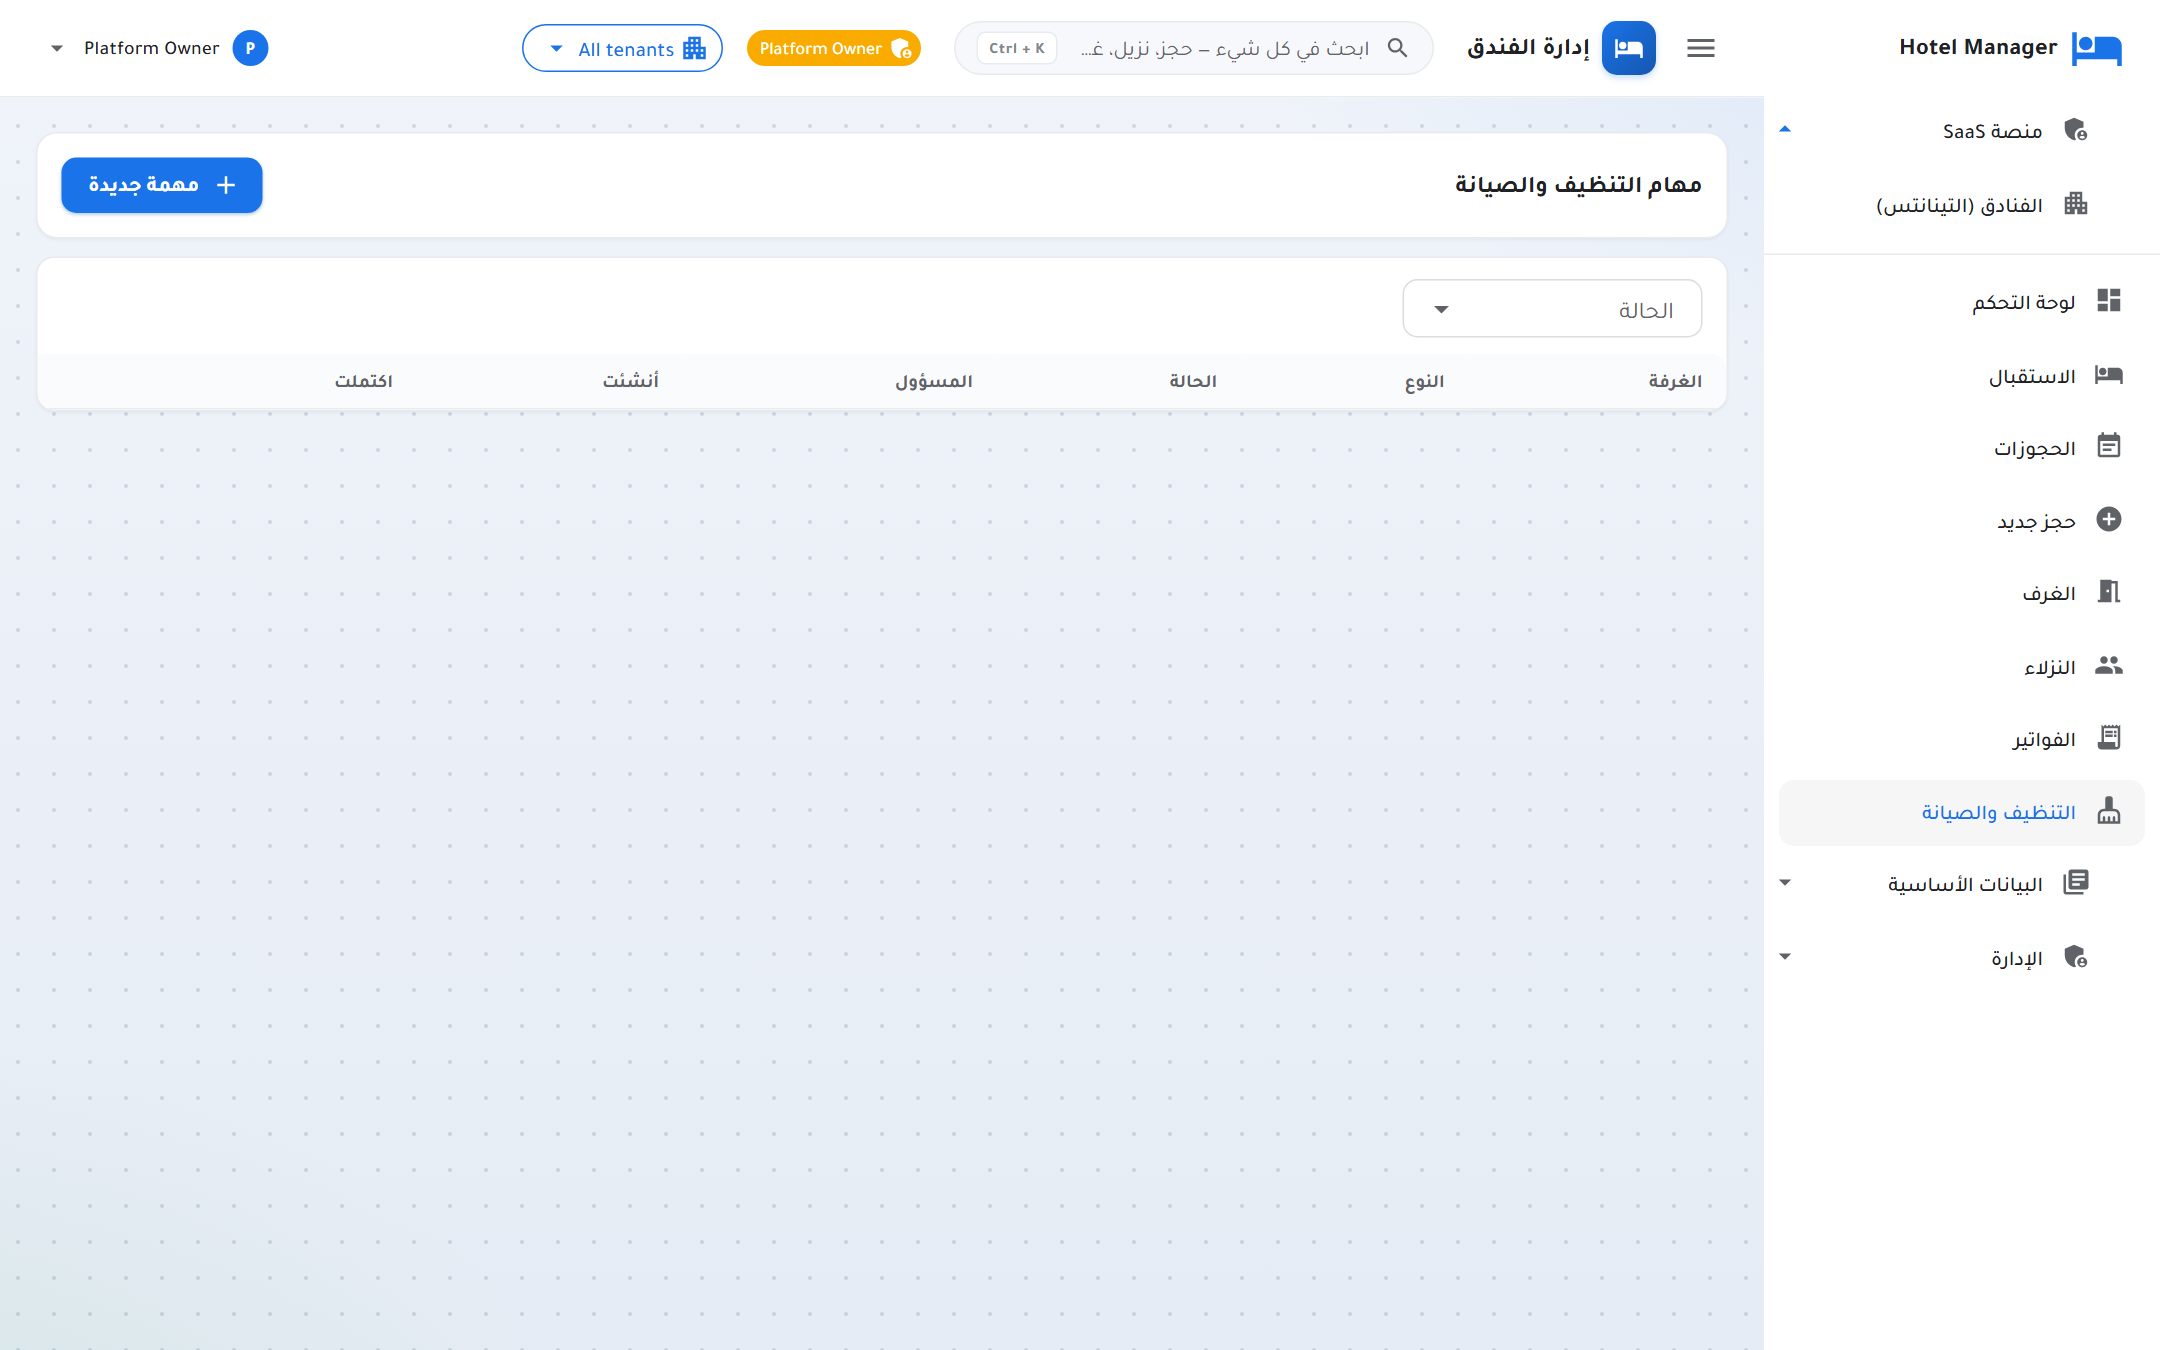Screen dimensions: 2160x1350
Task: Click the الاستقبال bed icon
Action: [2108, 375]
